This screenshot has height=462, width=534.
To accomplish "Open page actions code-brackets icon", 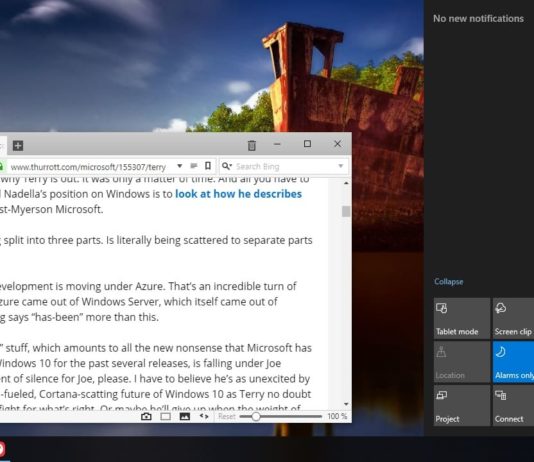I will click(204, 416).
